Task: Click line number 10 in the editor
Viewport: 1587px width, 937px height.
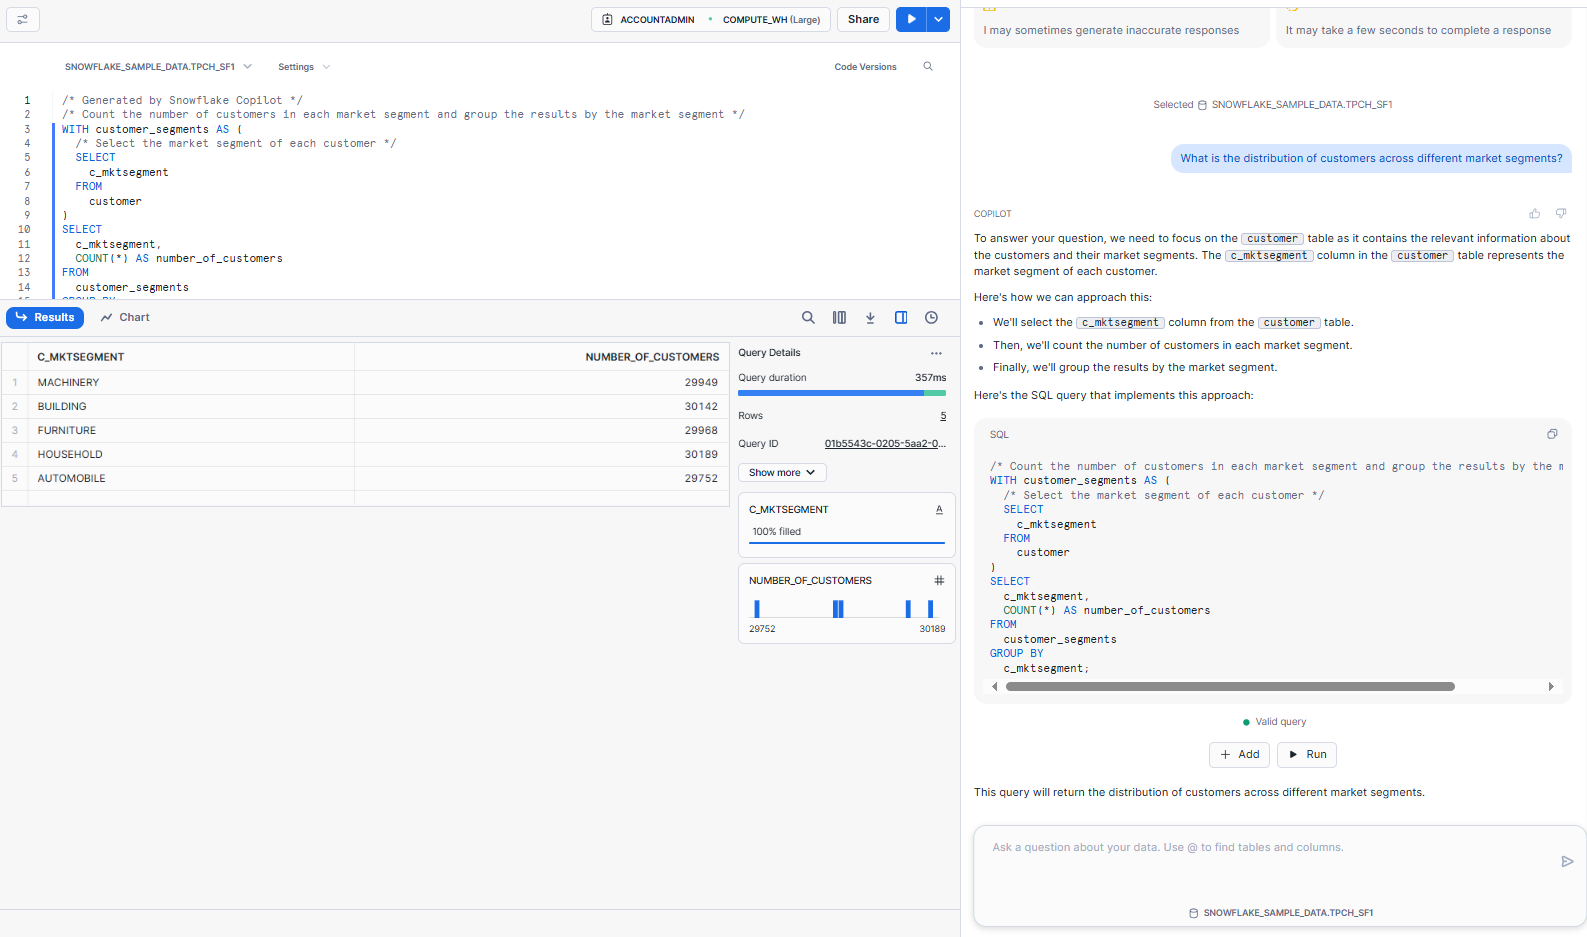Action: [x=24, y=230]
